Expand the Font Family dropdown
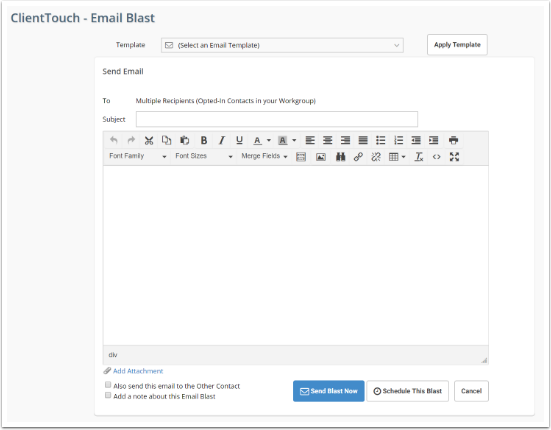Screen dimensions: 551x430 click(138, 156)
